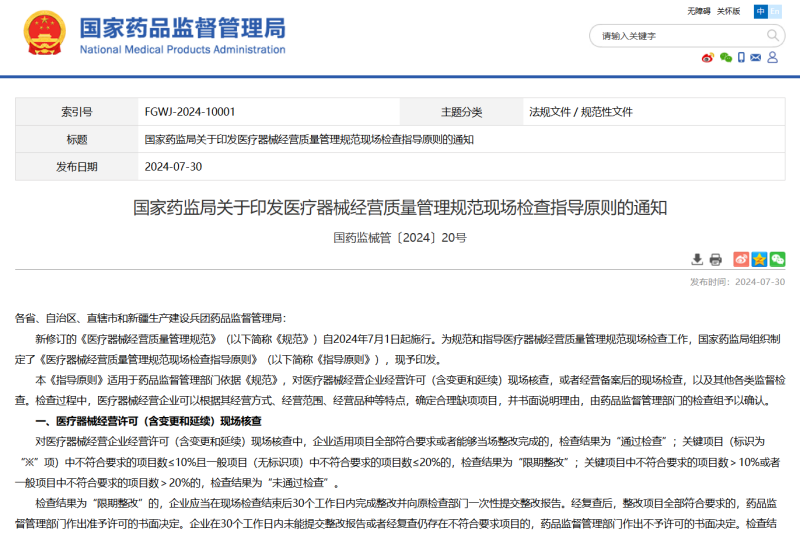
Task: Select index number FGWJ-2024-10001
Action: click(x=190, y=112)
